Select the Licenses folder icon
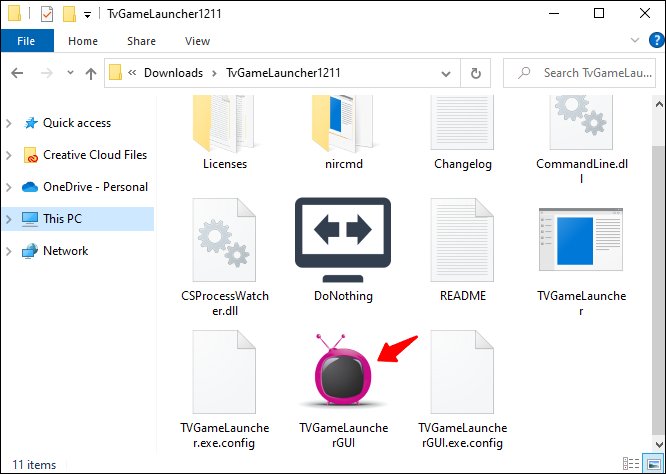The height and width of the screenshot is (474, 666). pos(224,124)
